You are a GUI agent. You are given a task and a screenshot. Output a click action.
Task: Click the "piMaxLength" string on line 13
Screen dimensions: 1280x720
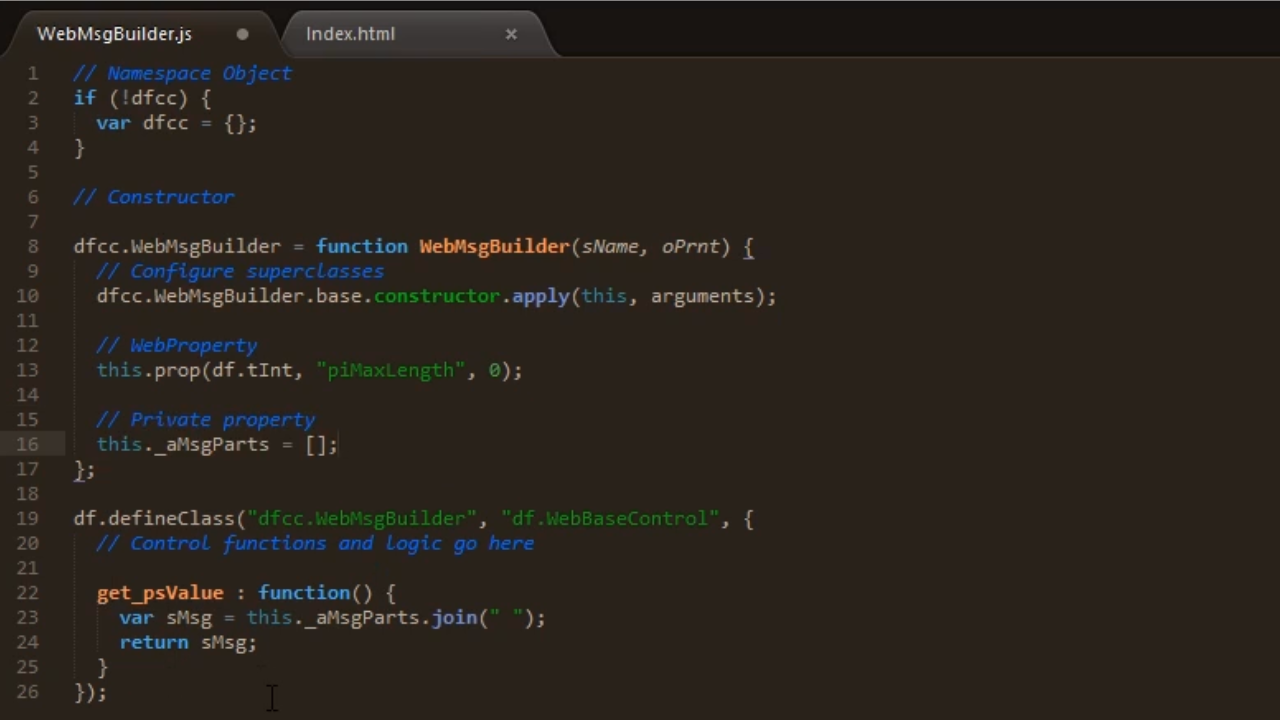391,371
